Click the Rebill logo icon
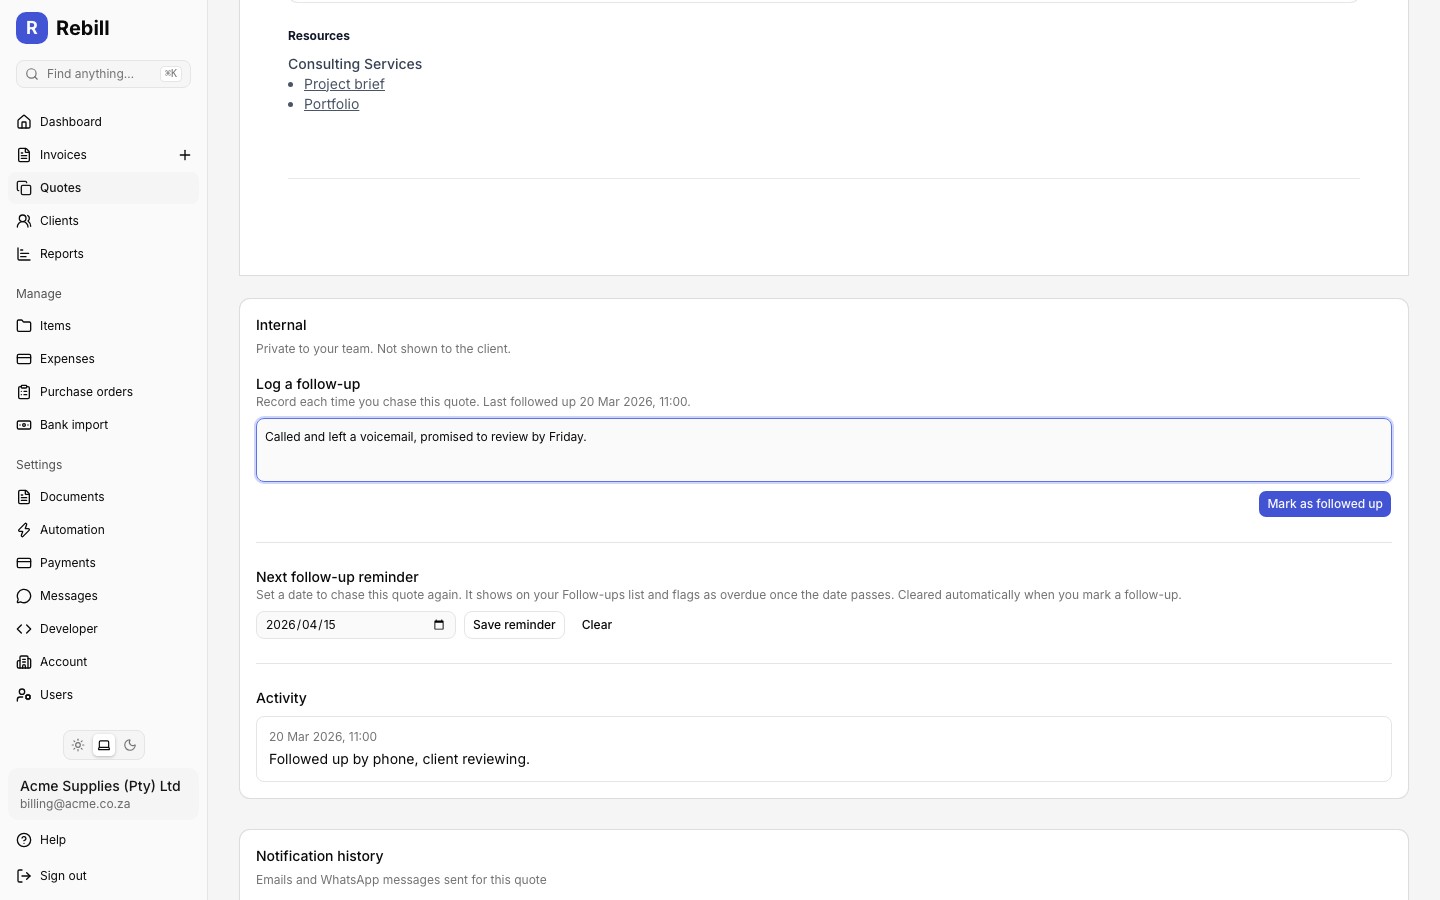This screenshot has height=900, width=1440. tap(32, 28)
